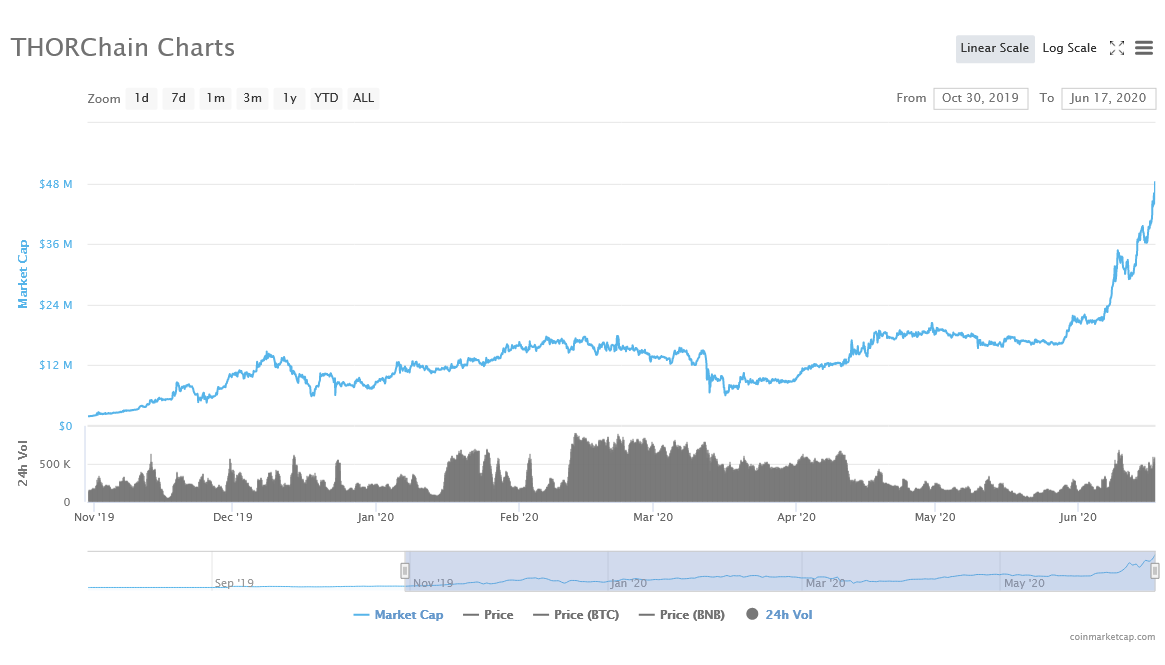
Task: Grab the left navigator range handle
Action: [405, 571]
